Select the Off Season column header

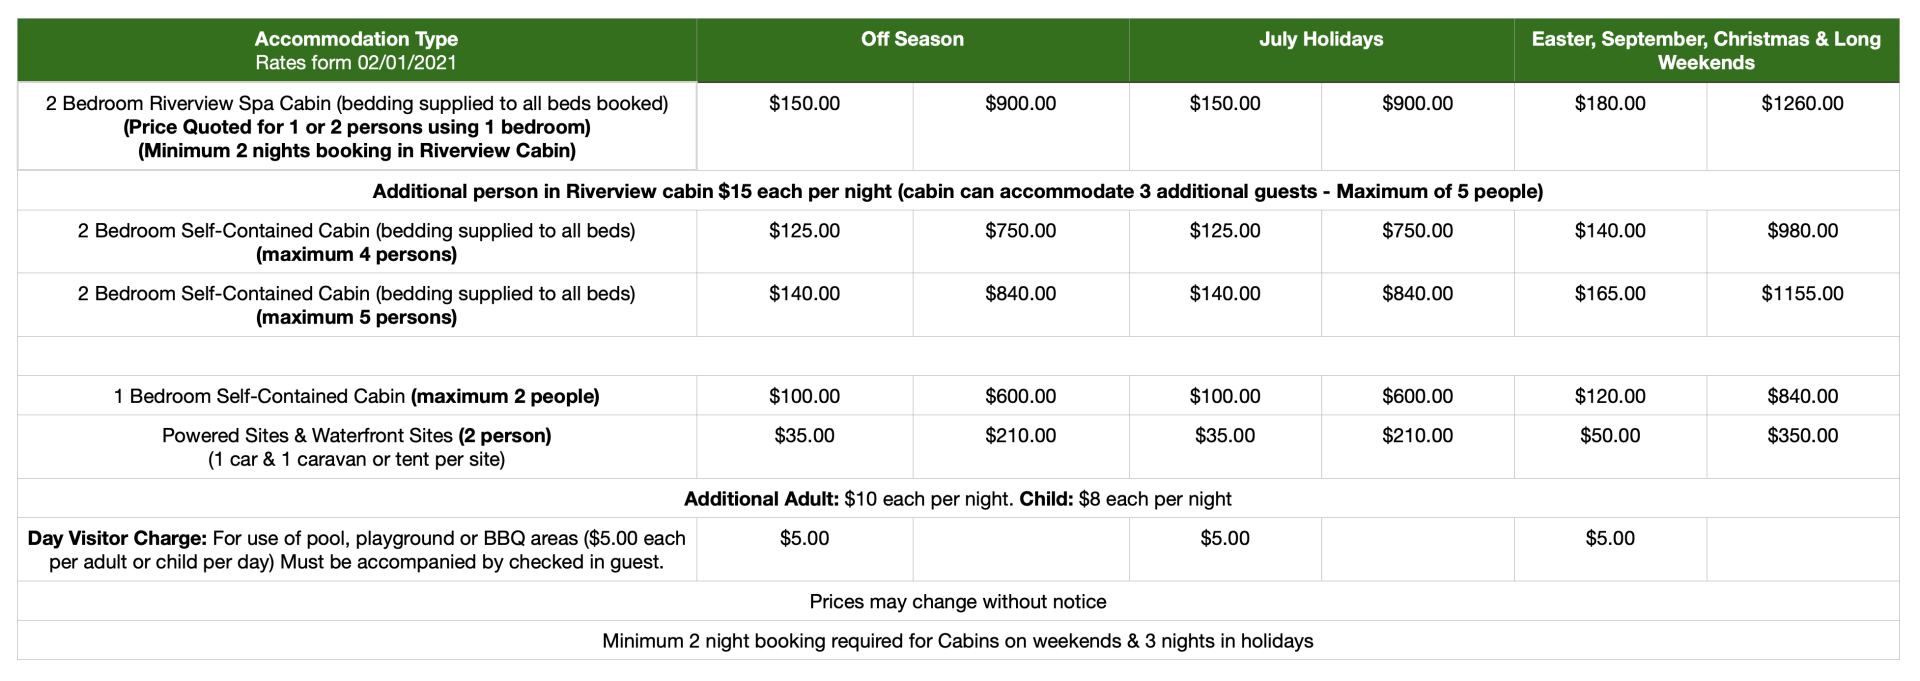coord(912,40)
